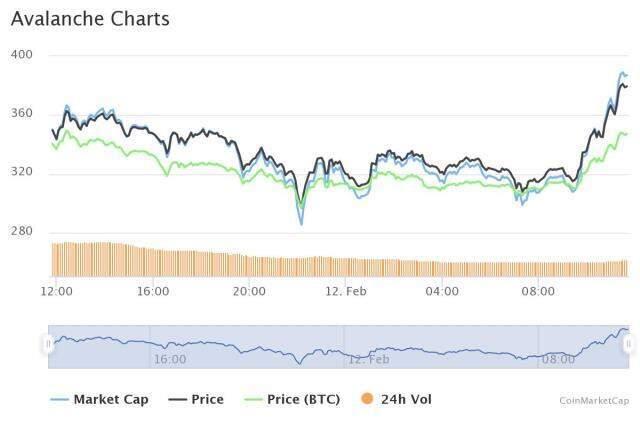Click the green Price (BTC) line icon
The width and height of the screenshot is (640, 425).
pos(253,399)
